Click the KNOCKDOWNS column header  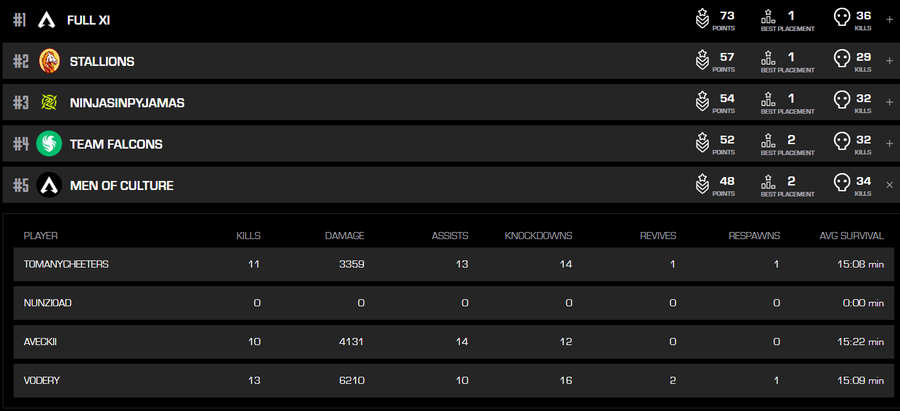538,236
